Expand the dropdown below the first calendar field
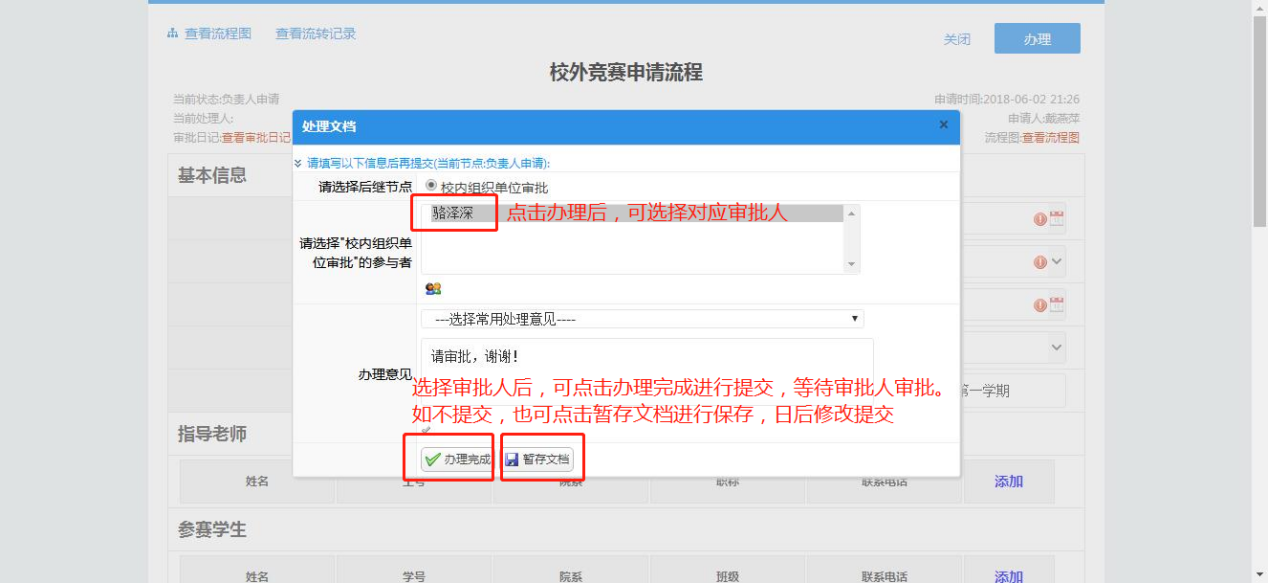1268x583 pixels. [x=1057, y=262]
